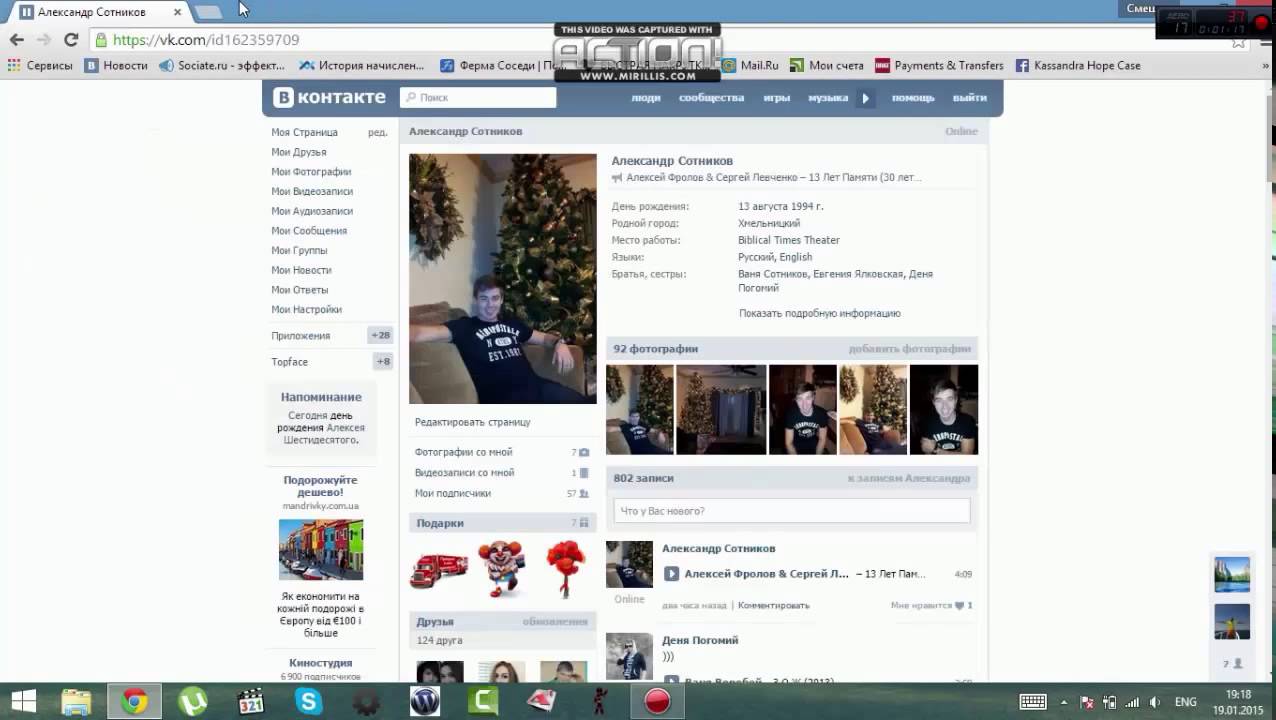The height and width of the screenshot is (720, 1276).
Task: Click the red roses gift
Action: (565, 568)
